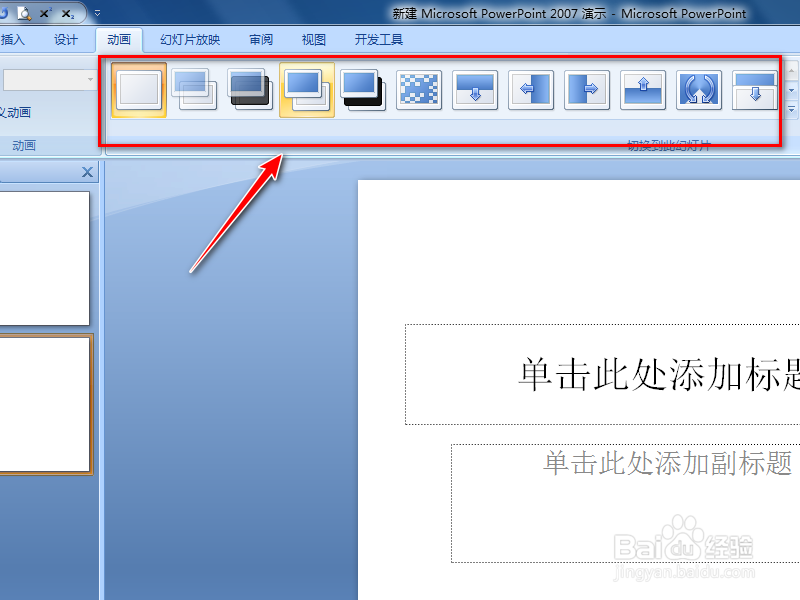The width and height of the screenshot is (800, 600).
Task: Apply the circular arrows transition
Action: click(x=699, y=90)
